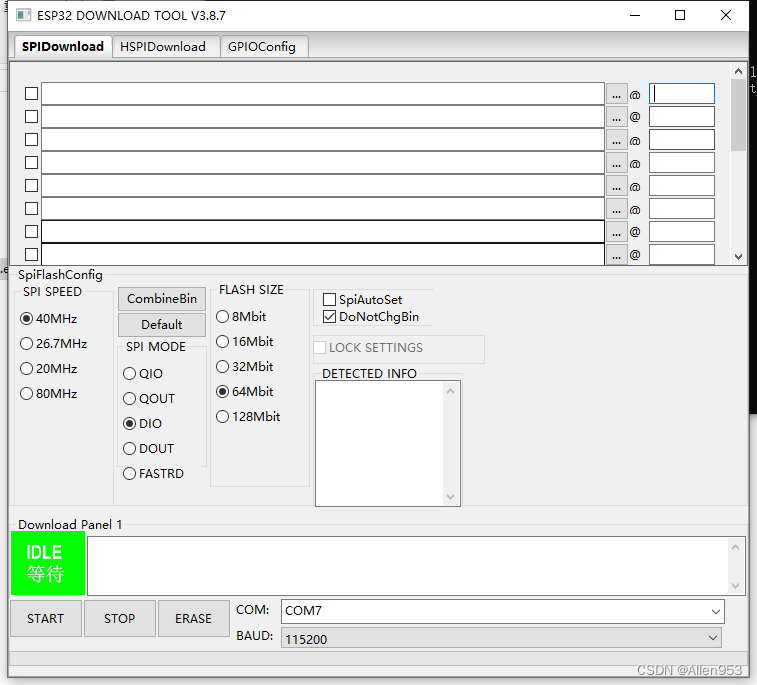Click the START button
The image size is (757, 685).
(x=45, y=618)
